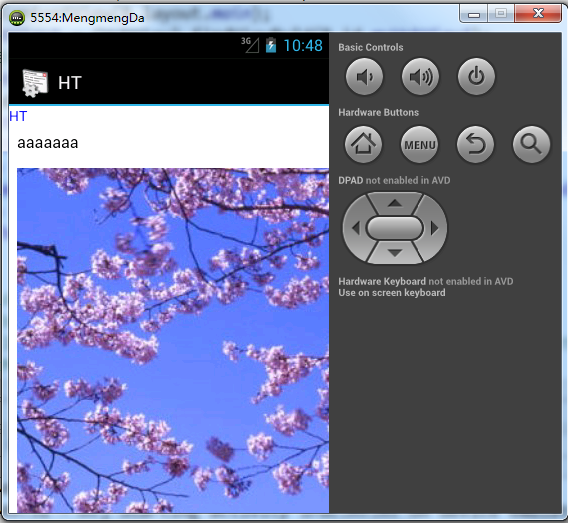The image size is (568, 523).
Task: Click the 5554:MengmengDa window title
Action: (87, 18)
